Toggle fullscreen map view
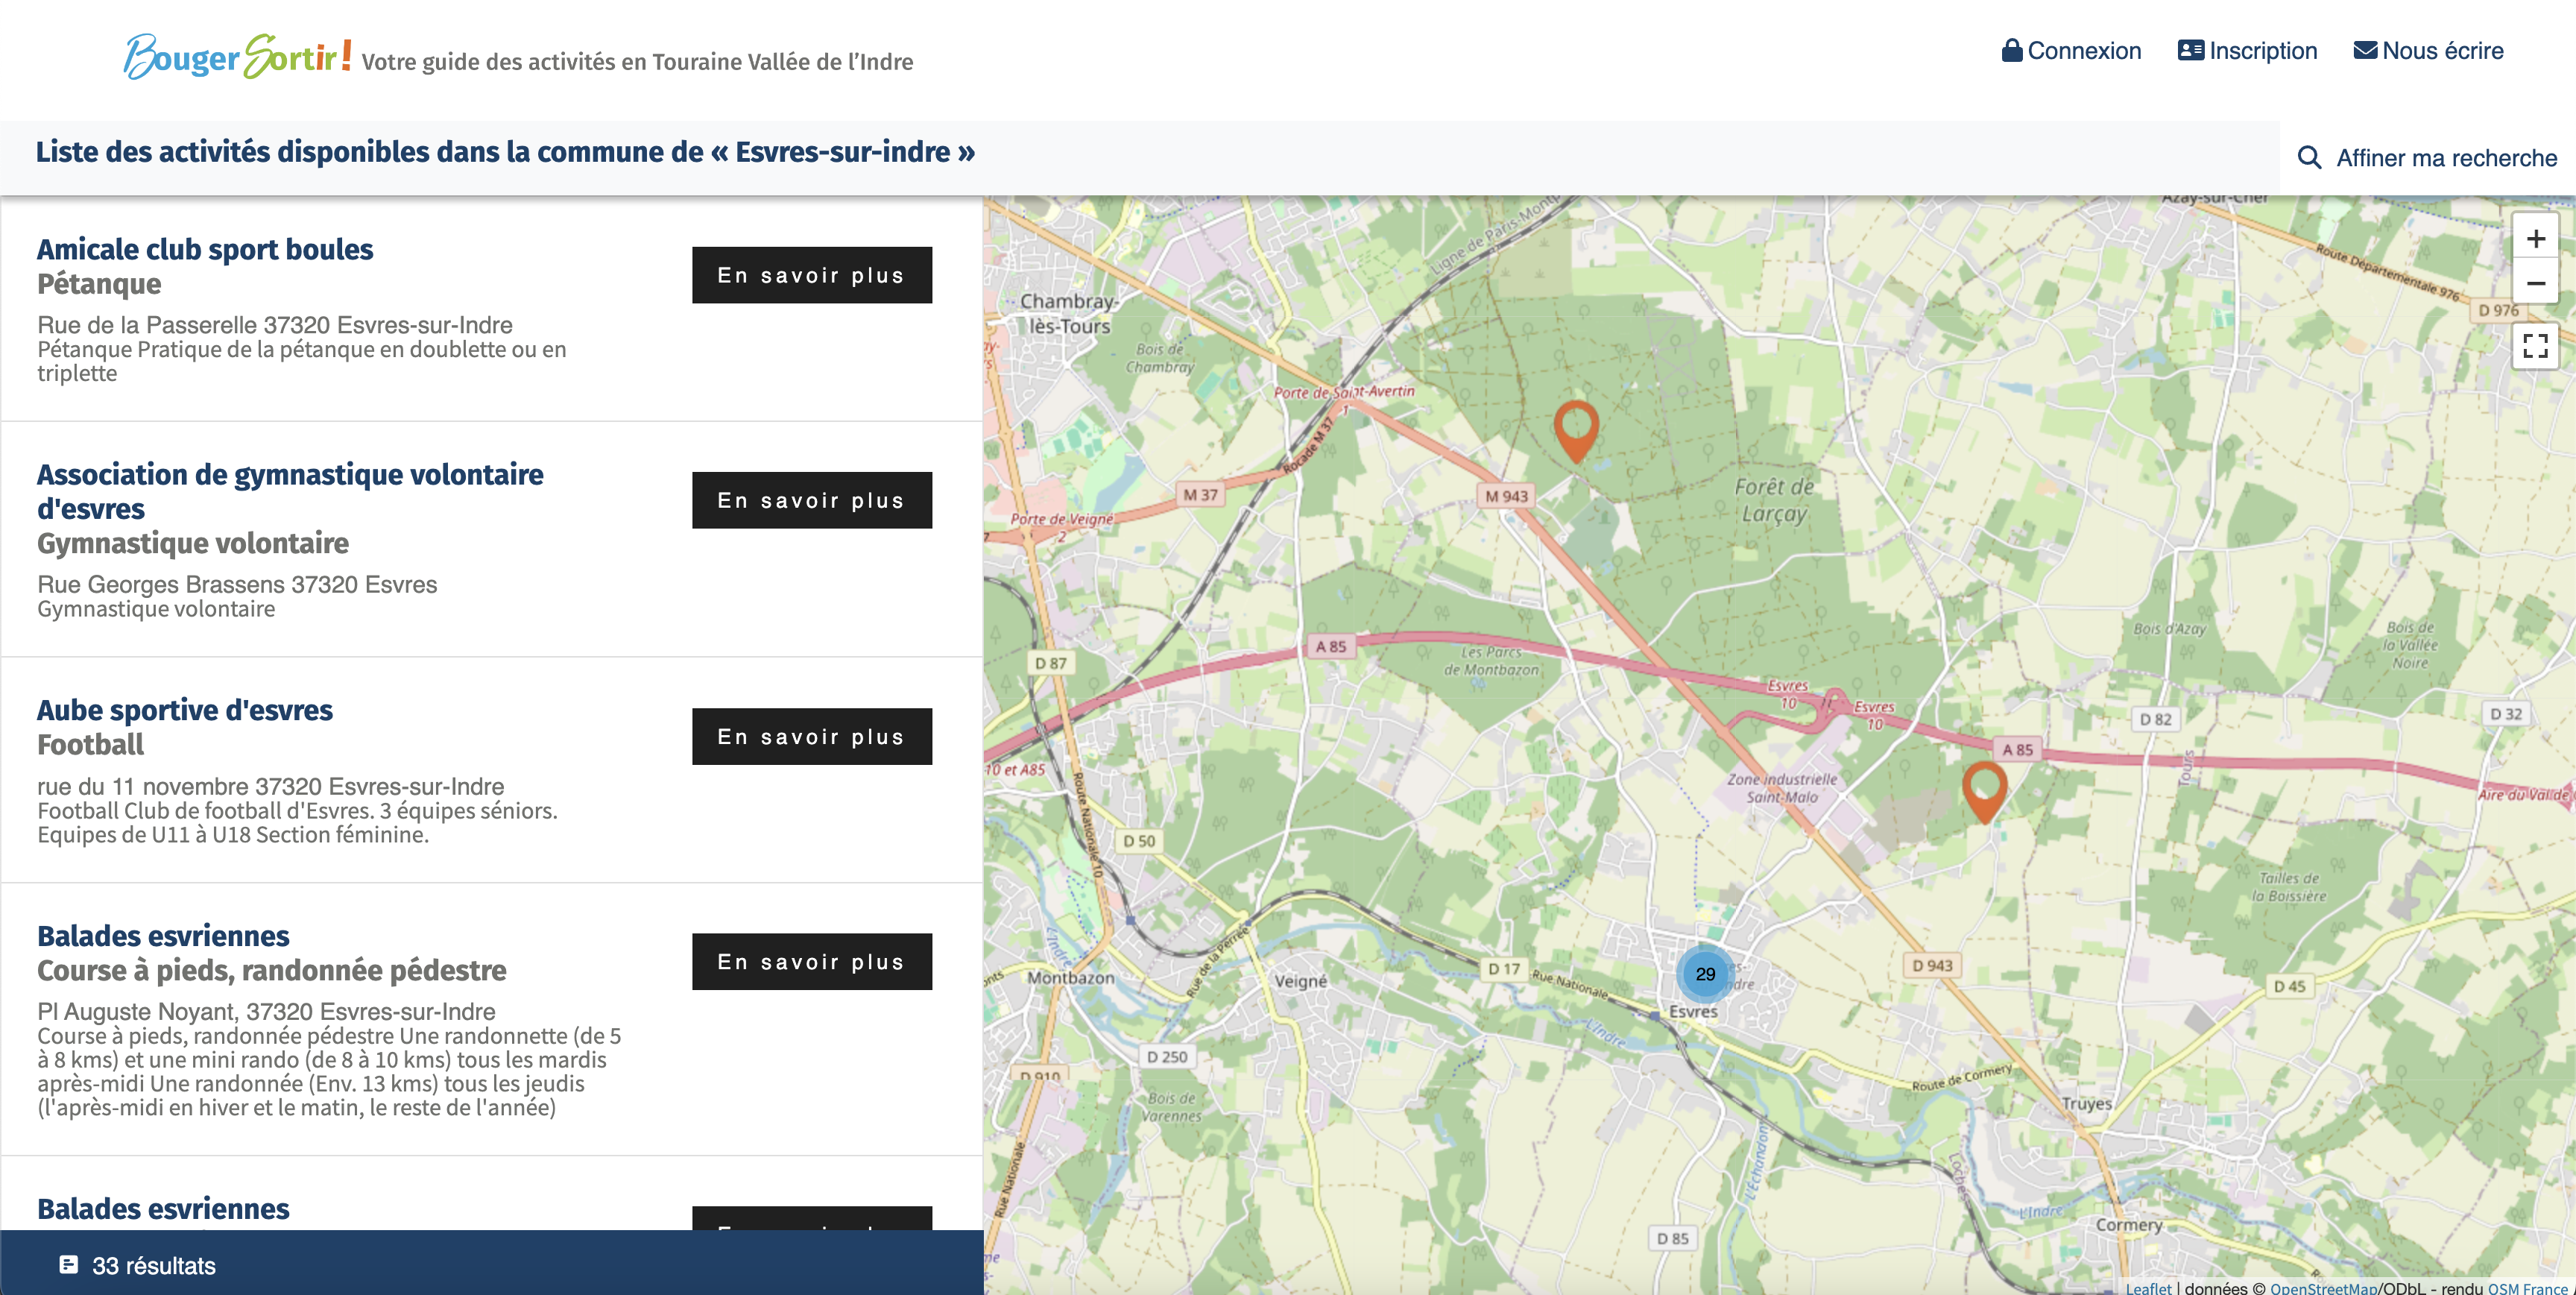The width and height of the screenshot is (2576, 1295). tap(2535, 346)
